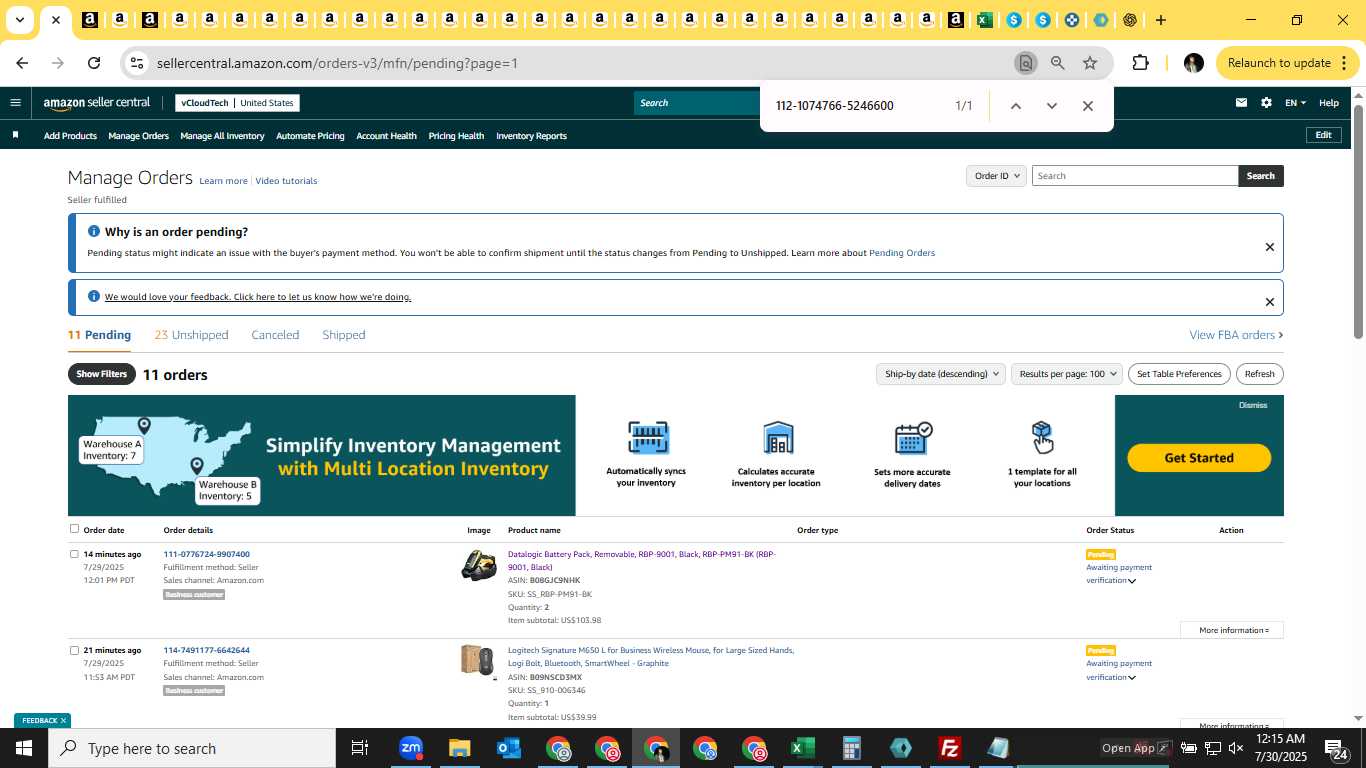1366x768 pixels.
Task: Toggle the select-all orders checkbox
Action: 74,529
